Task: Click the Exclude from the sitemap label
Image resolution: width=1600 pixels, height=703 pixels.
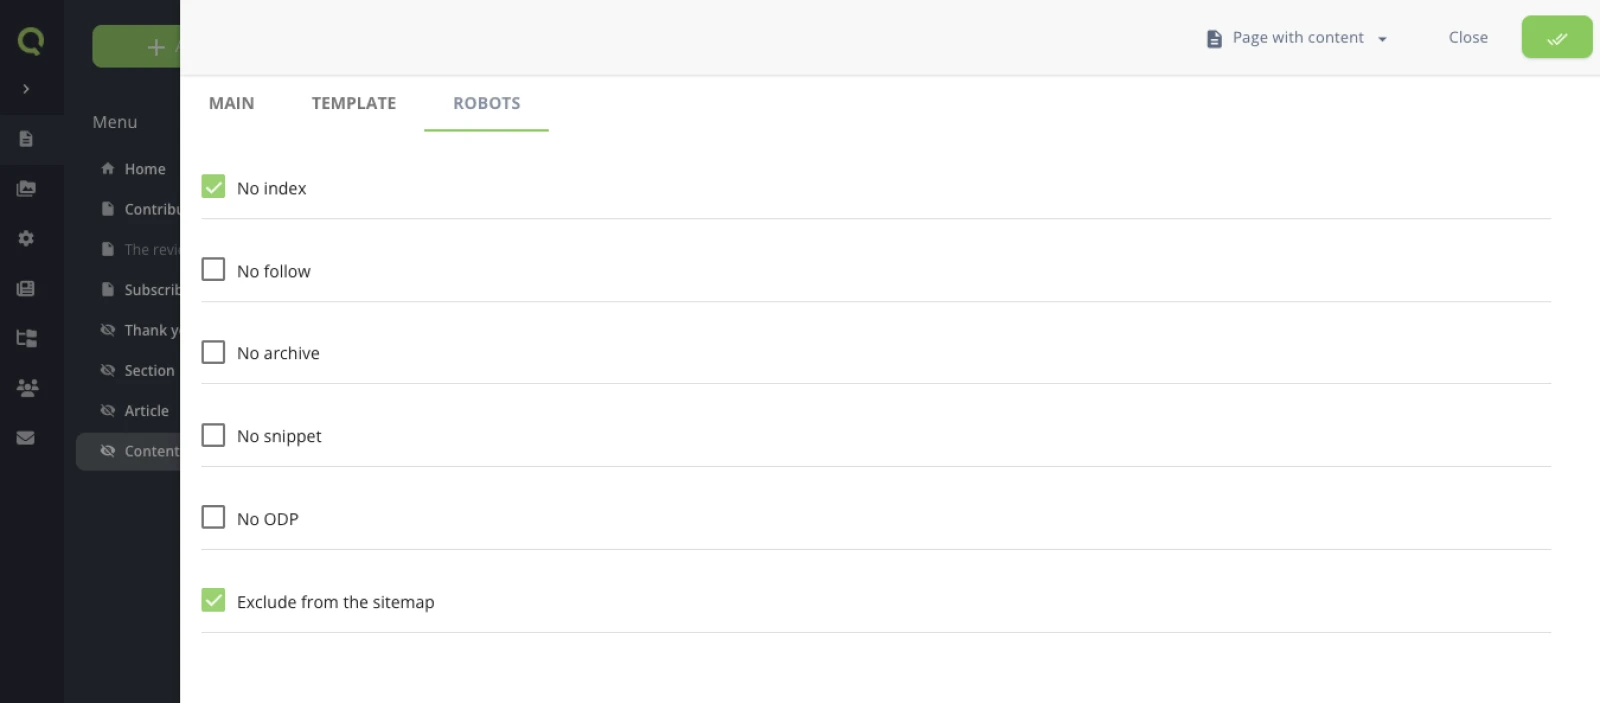Action: [335, 602]
